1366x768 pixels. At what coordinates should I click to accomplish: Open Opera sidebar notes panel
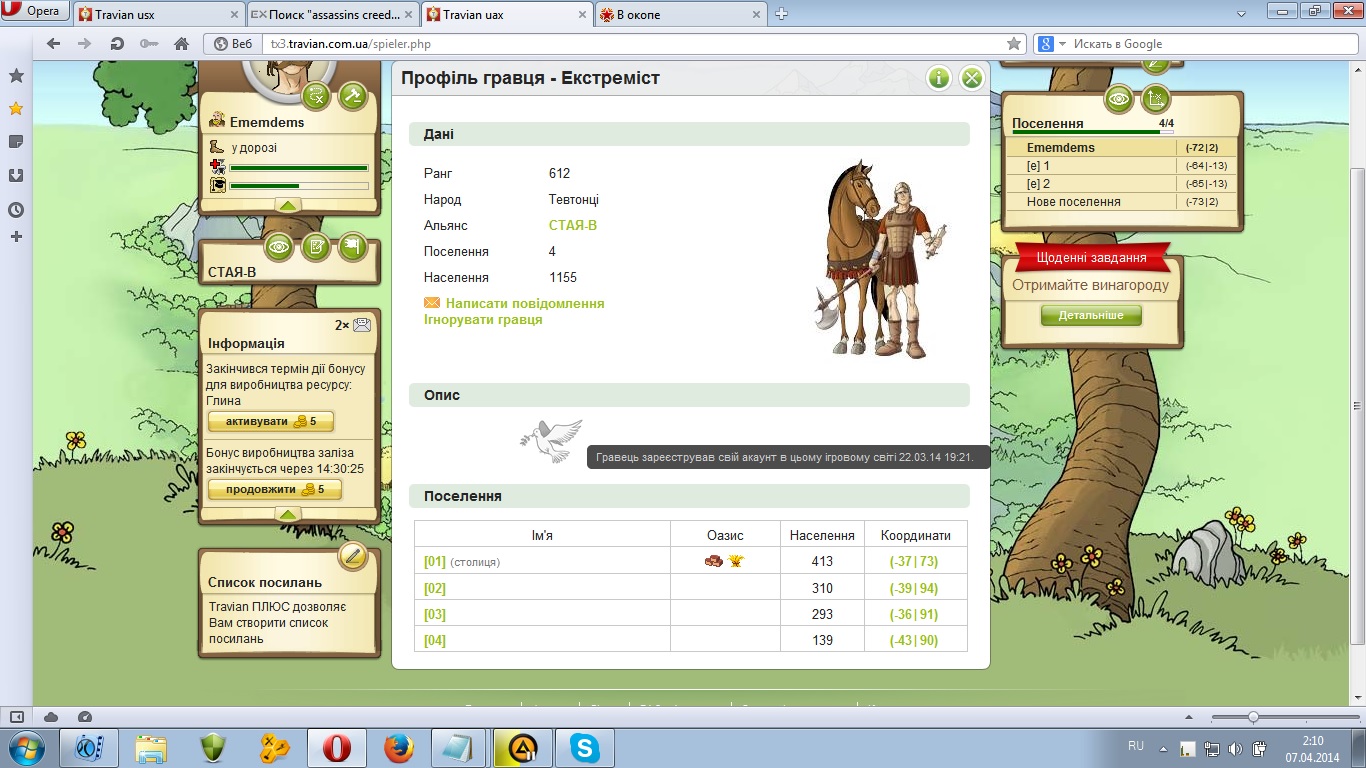(16, 142)
